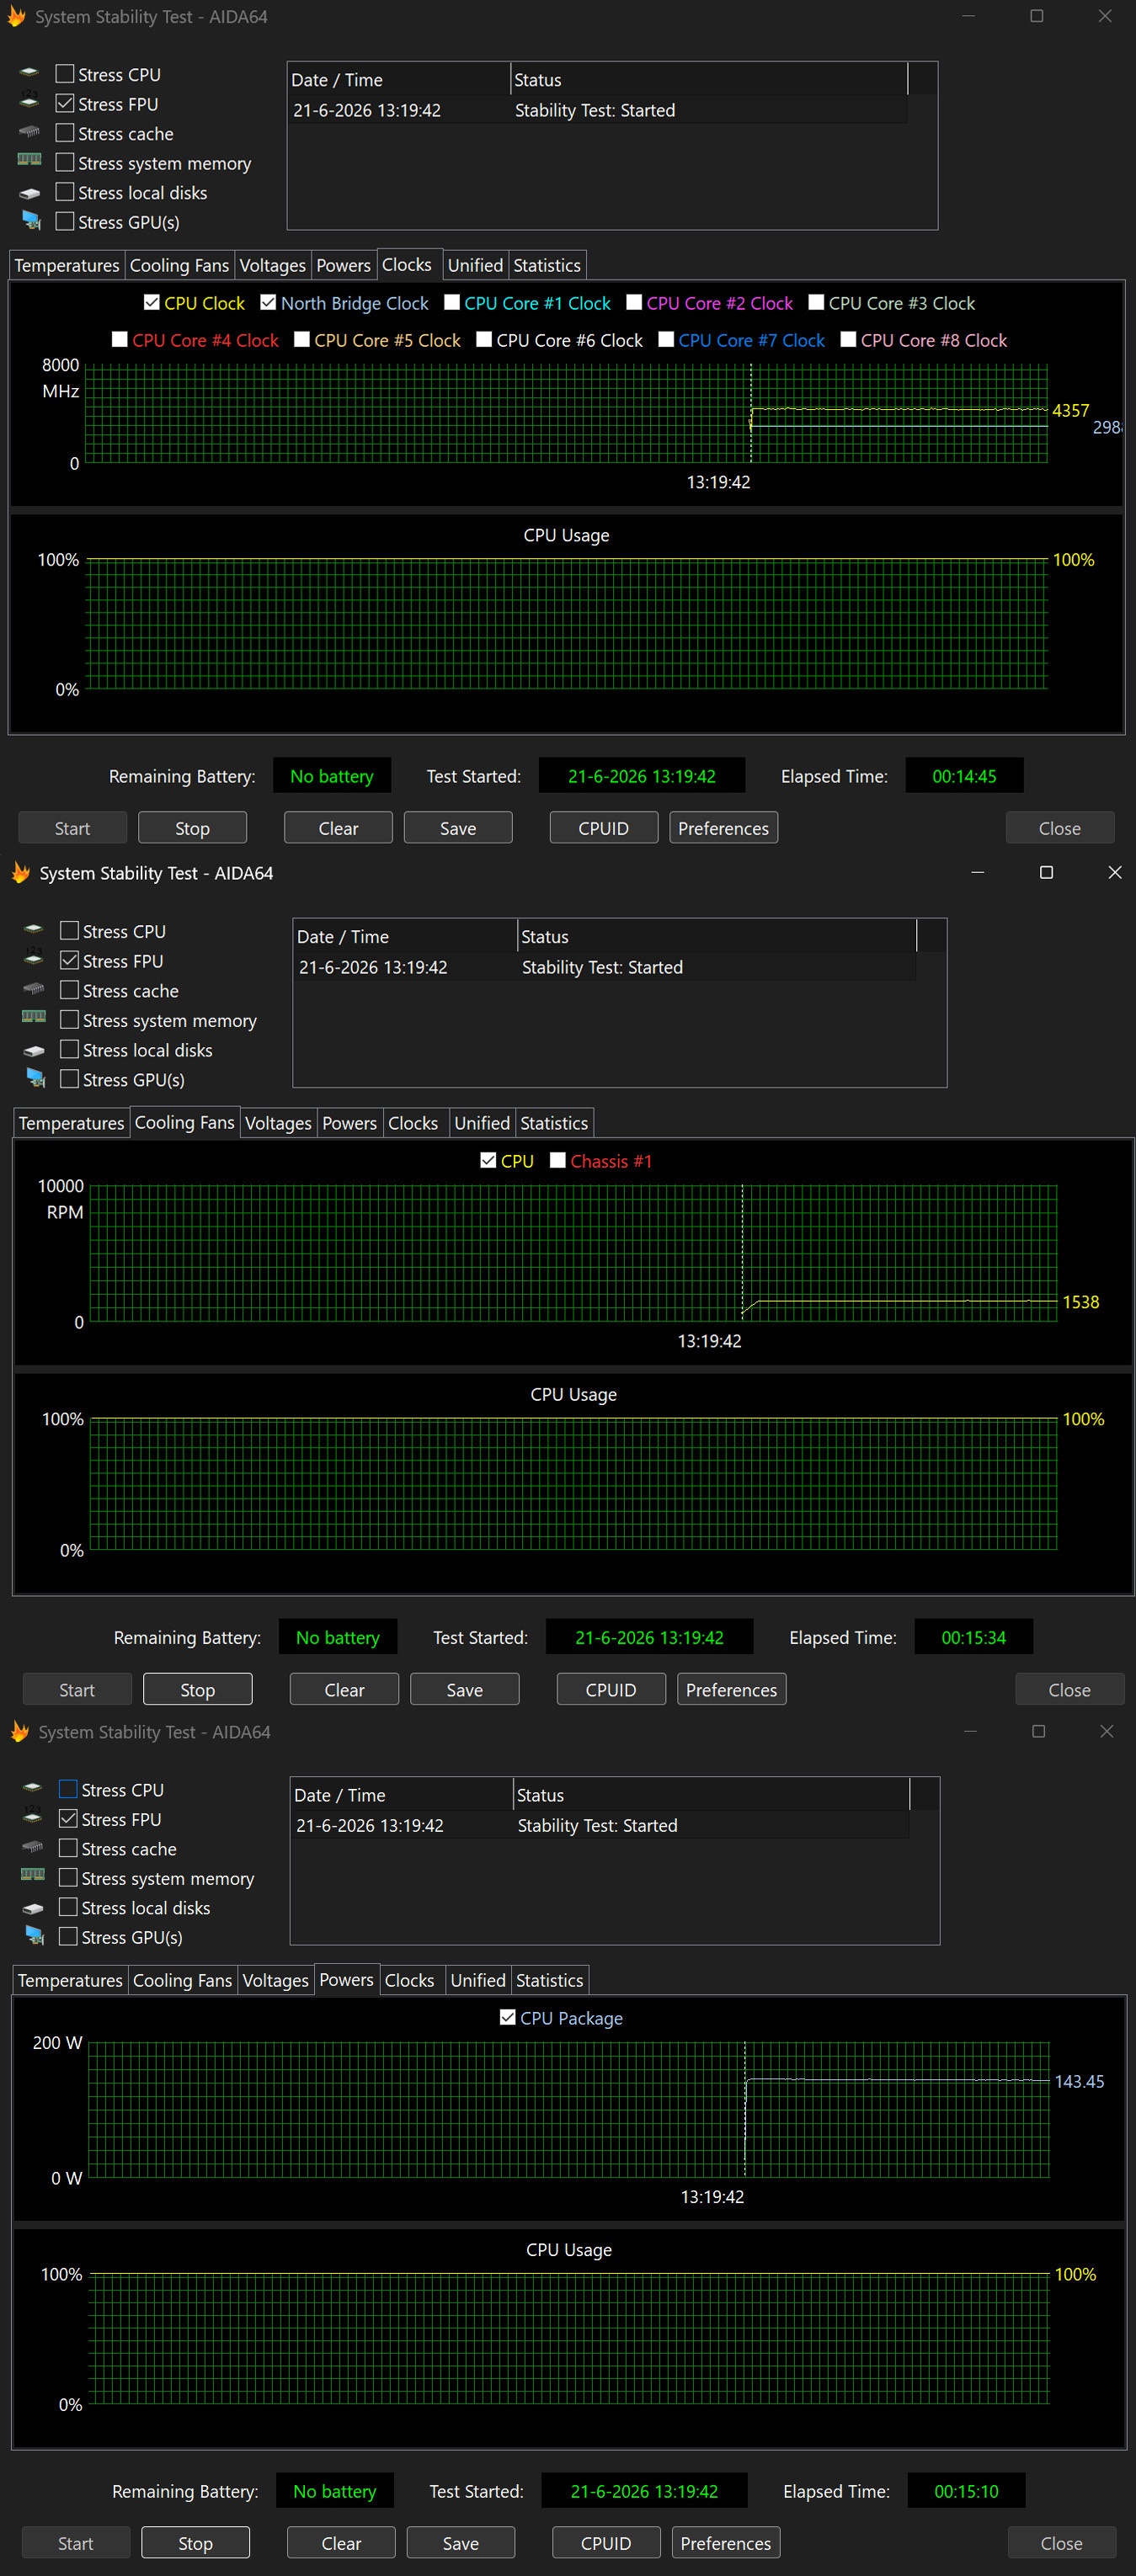Click the AIDA64 flame icon in the Powers window
The image size is (1136, 2576).
pyautogui.click(x=19, y=1731)
